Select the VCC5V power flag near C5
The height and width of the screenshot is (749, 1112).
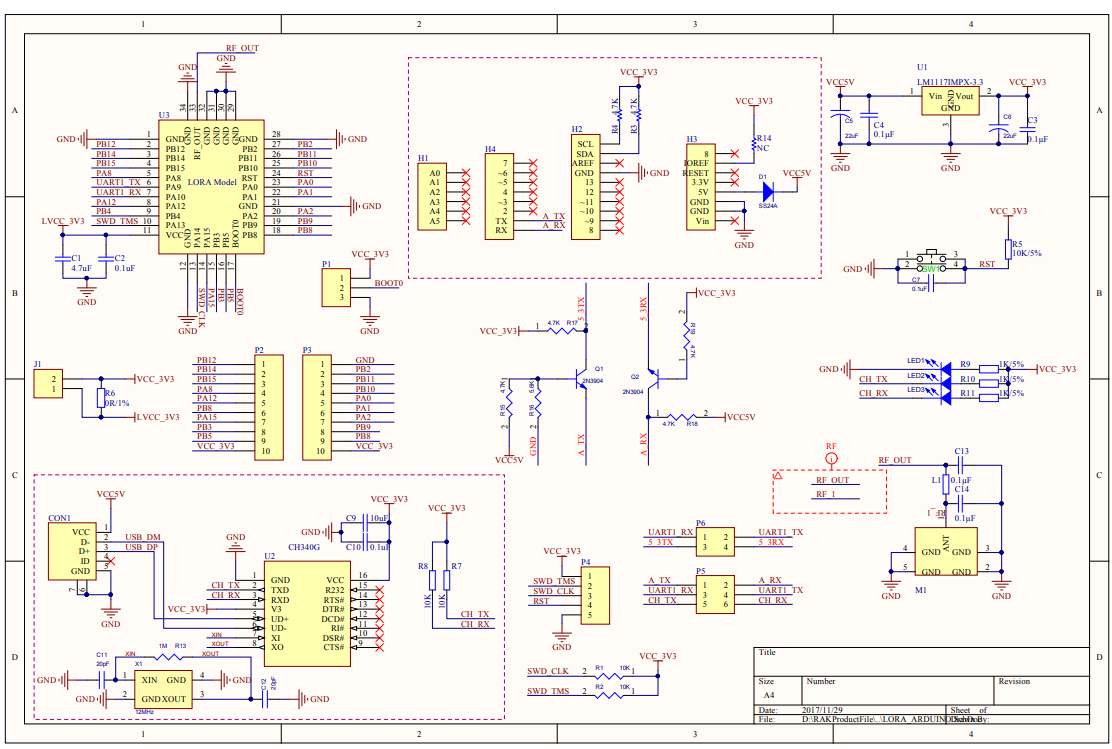point(840,84)
